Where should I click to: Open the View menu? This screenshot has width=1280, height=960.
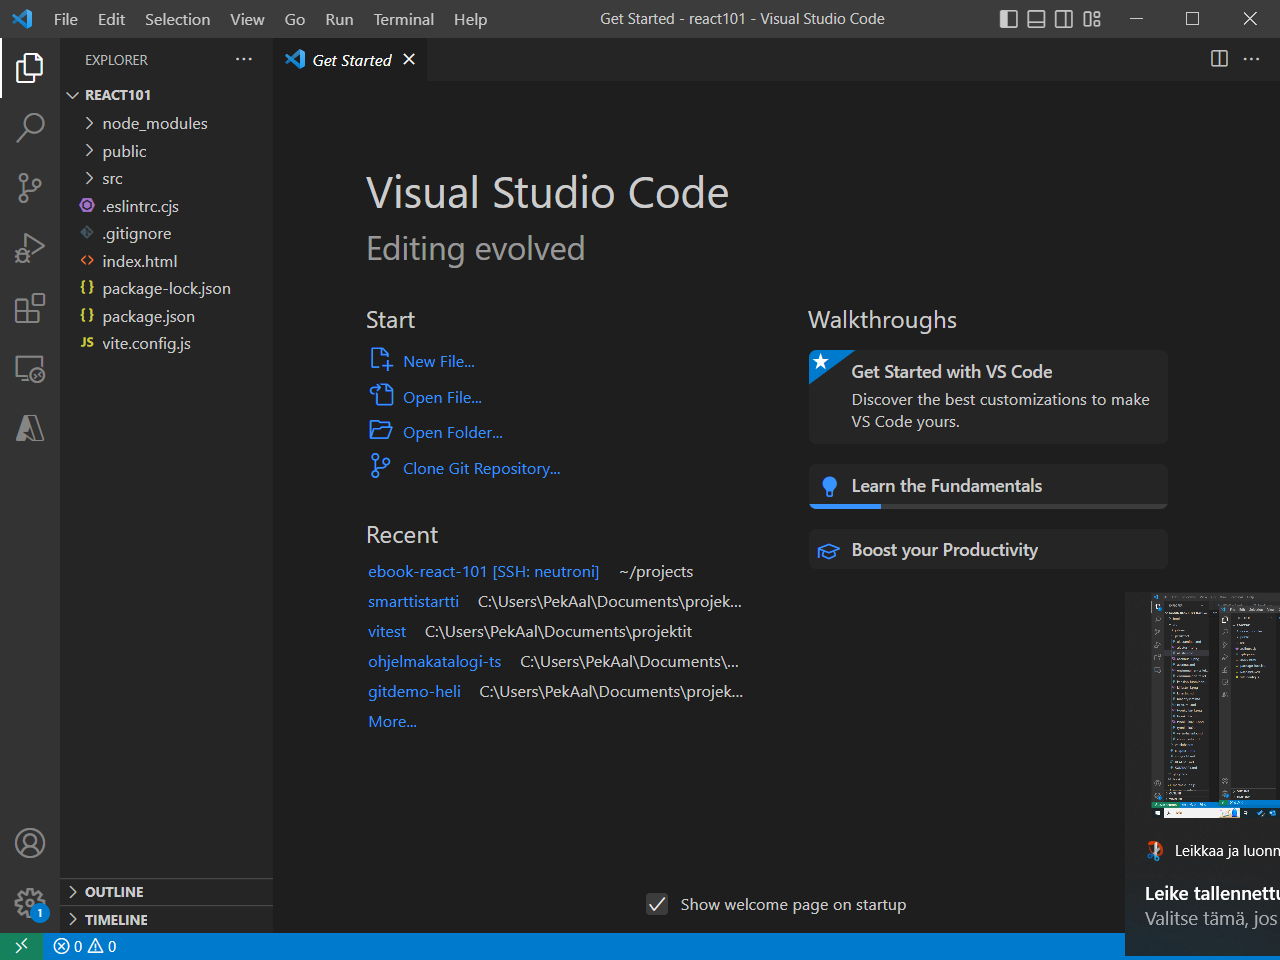247,19
